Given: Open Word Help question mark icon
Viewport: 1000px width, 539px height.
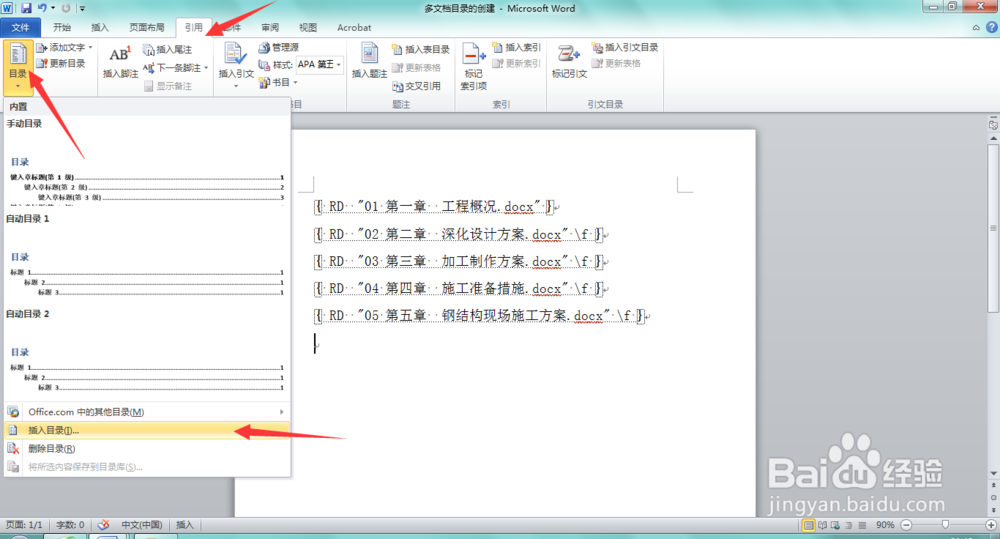Looking at the screenshot, I should pos(992,27).
